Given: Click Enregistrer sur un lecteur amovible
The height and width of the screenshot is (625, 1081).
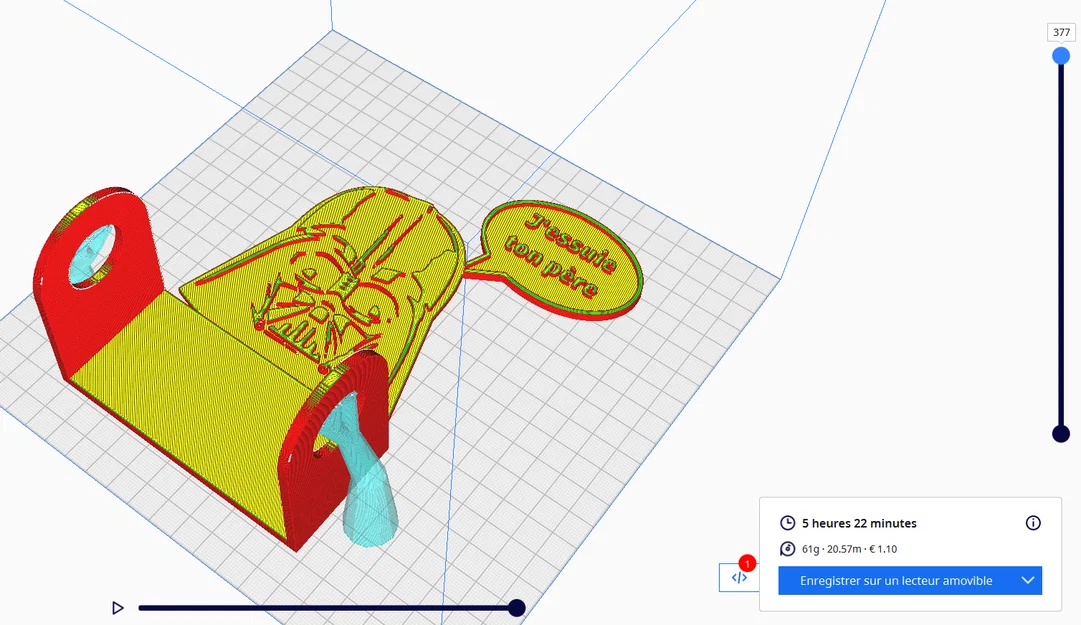Looking at the screenshot, I should [x=896, y=581].
